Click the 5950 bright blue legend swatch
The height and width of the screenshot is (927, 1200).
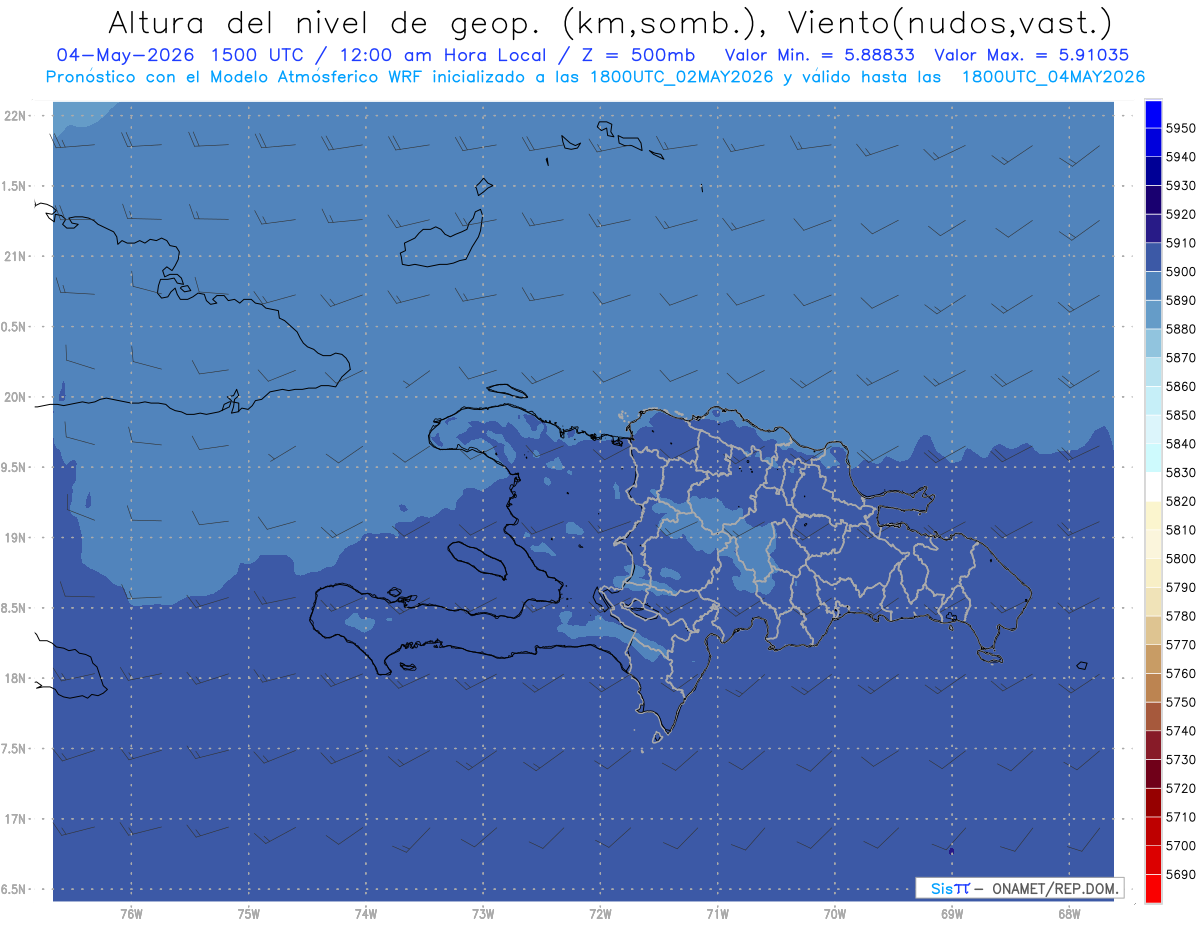[1152, 115]
